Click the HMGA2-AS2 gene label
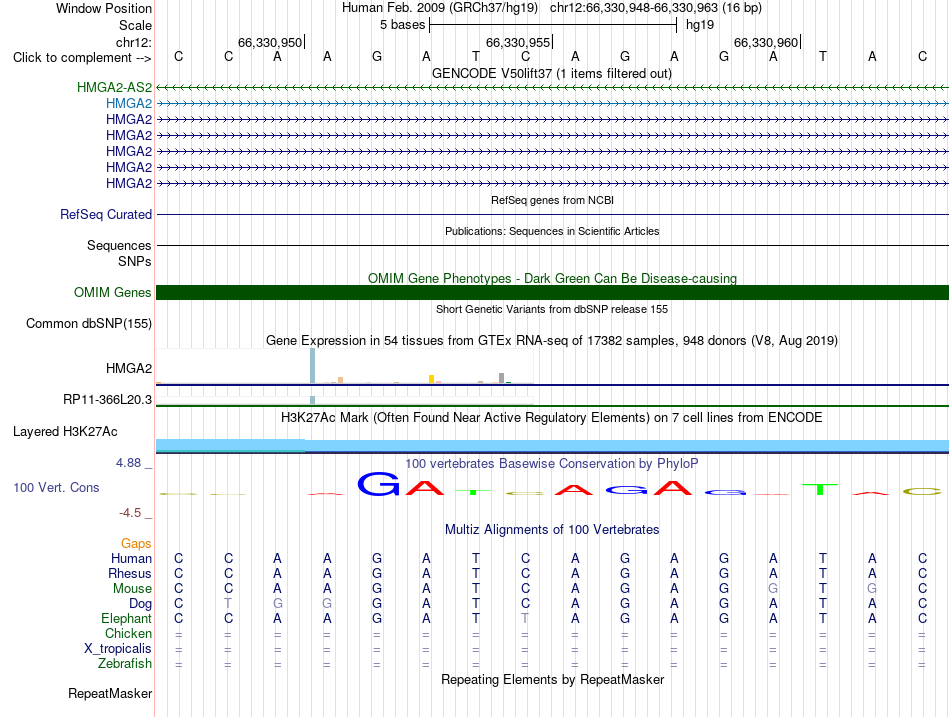This screenshot has height=717, width=950. (x=115, y=87)
